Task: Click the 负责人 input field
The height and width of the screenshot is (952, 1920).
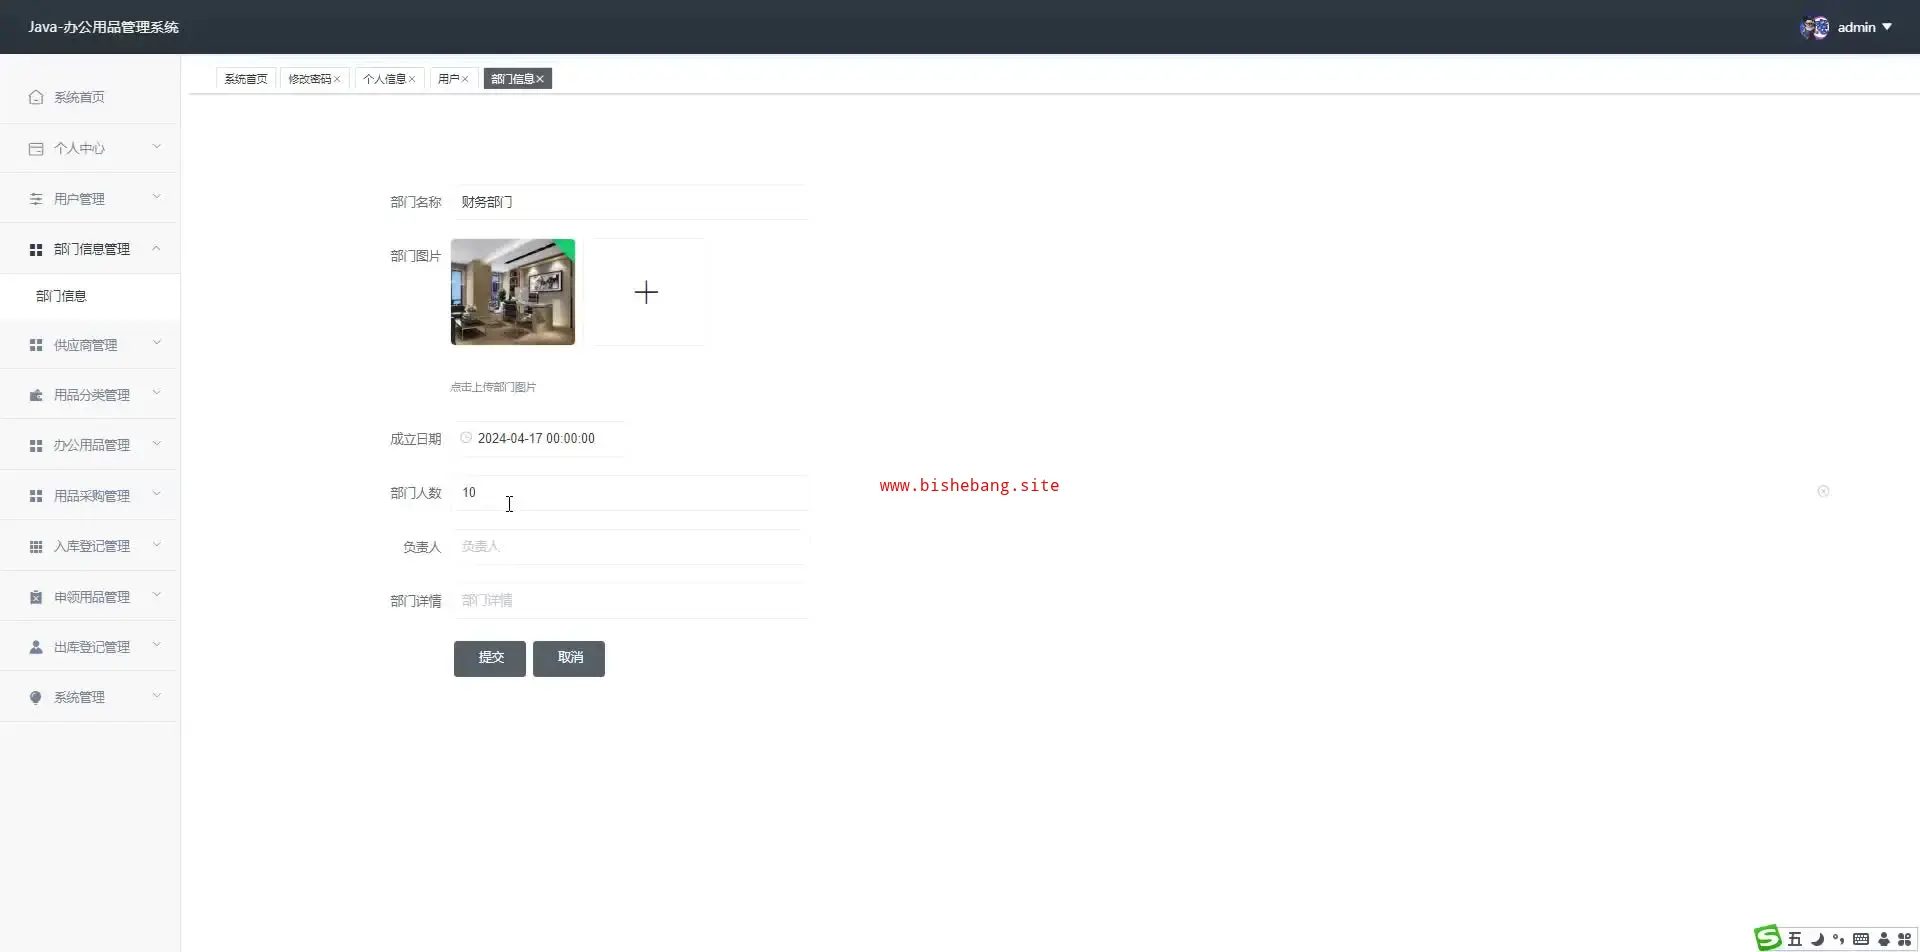Action: 630,546
